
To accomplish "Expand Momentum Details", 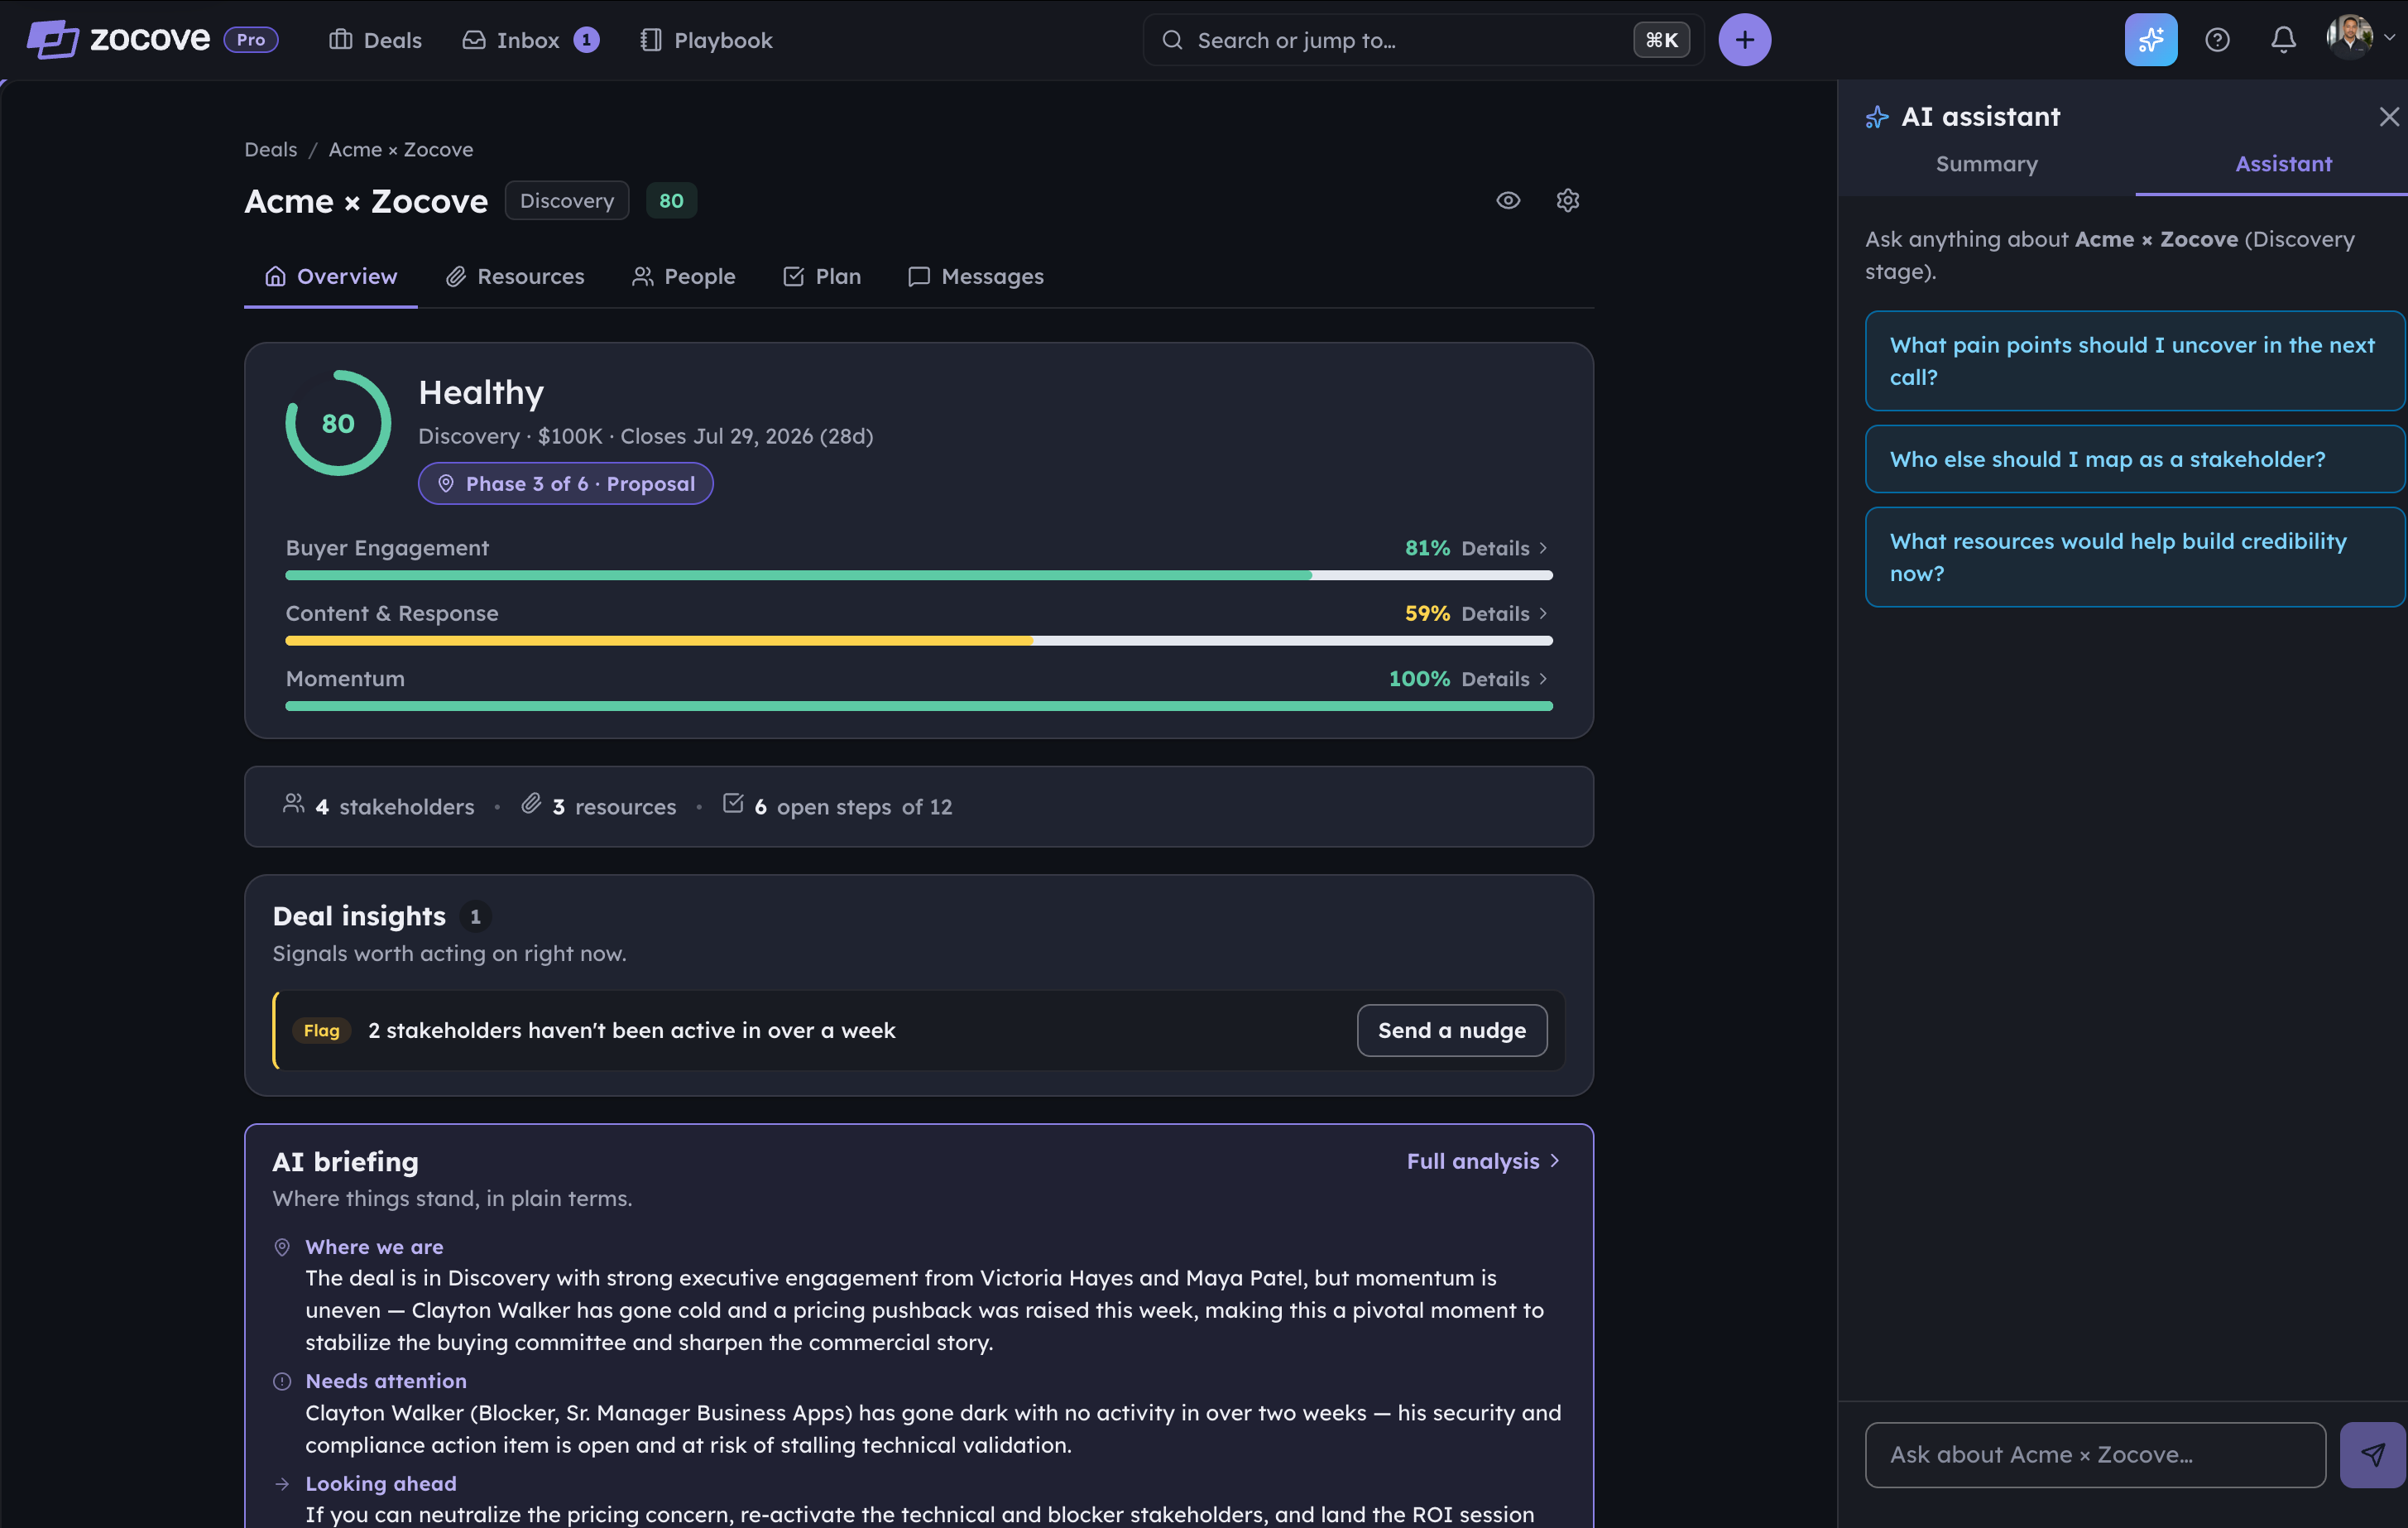I will point(1504,679).
